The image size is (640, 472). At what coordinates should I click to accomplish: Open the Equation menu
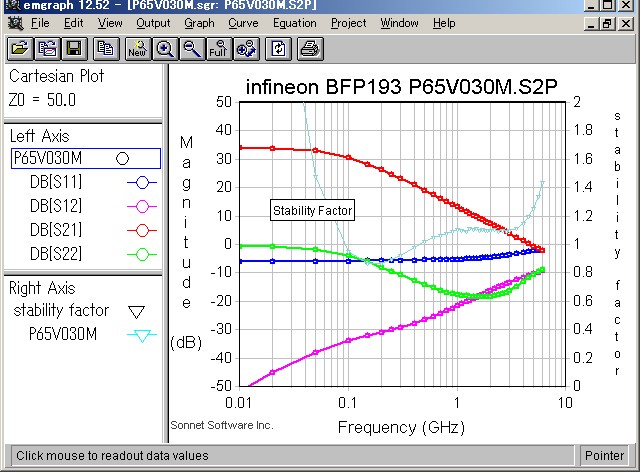pos(295,23)
